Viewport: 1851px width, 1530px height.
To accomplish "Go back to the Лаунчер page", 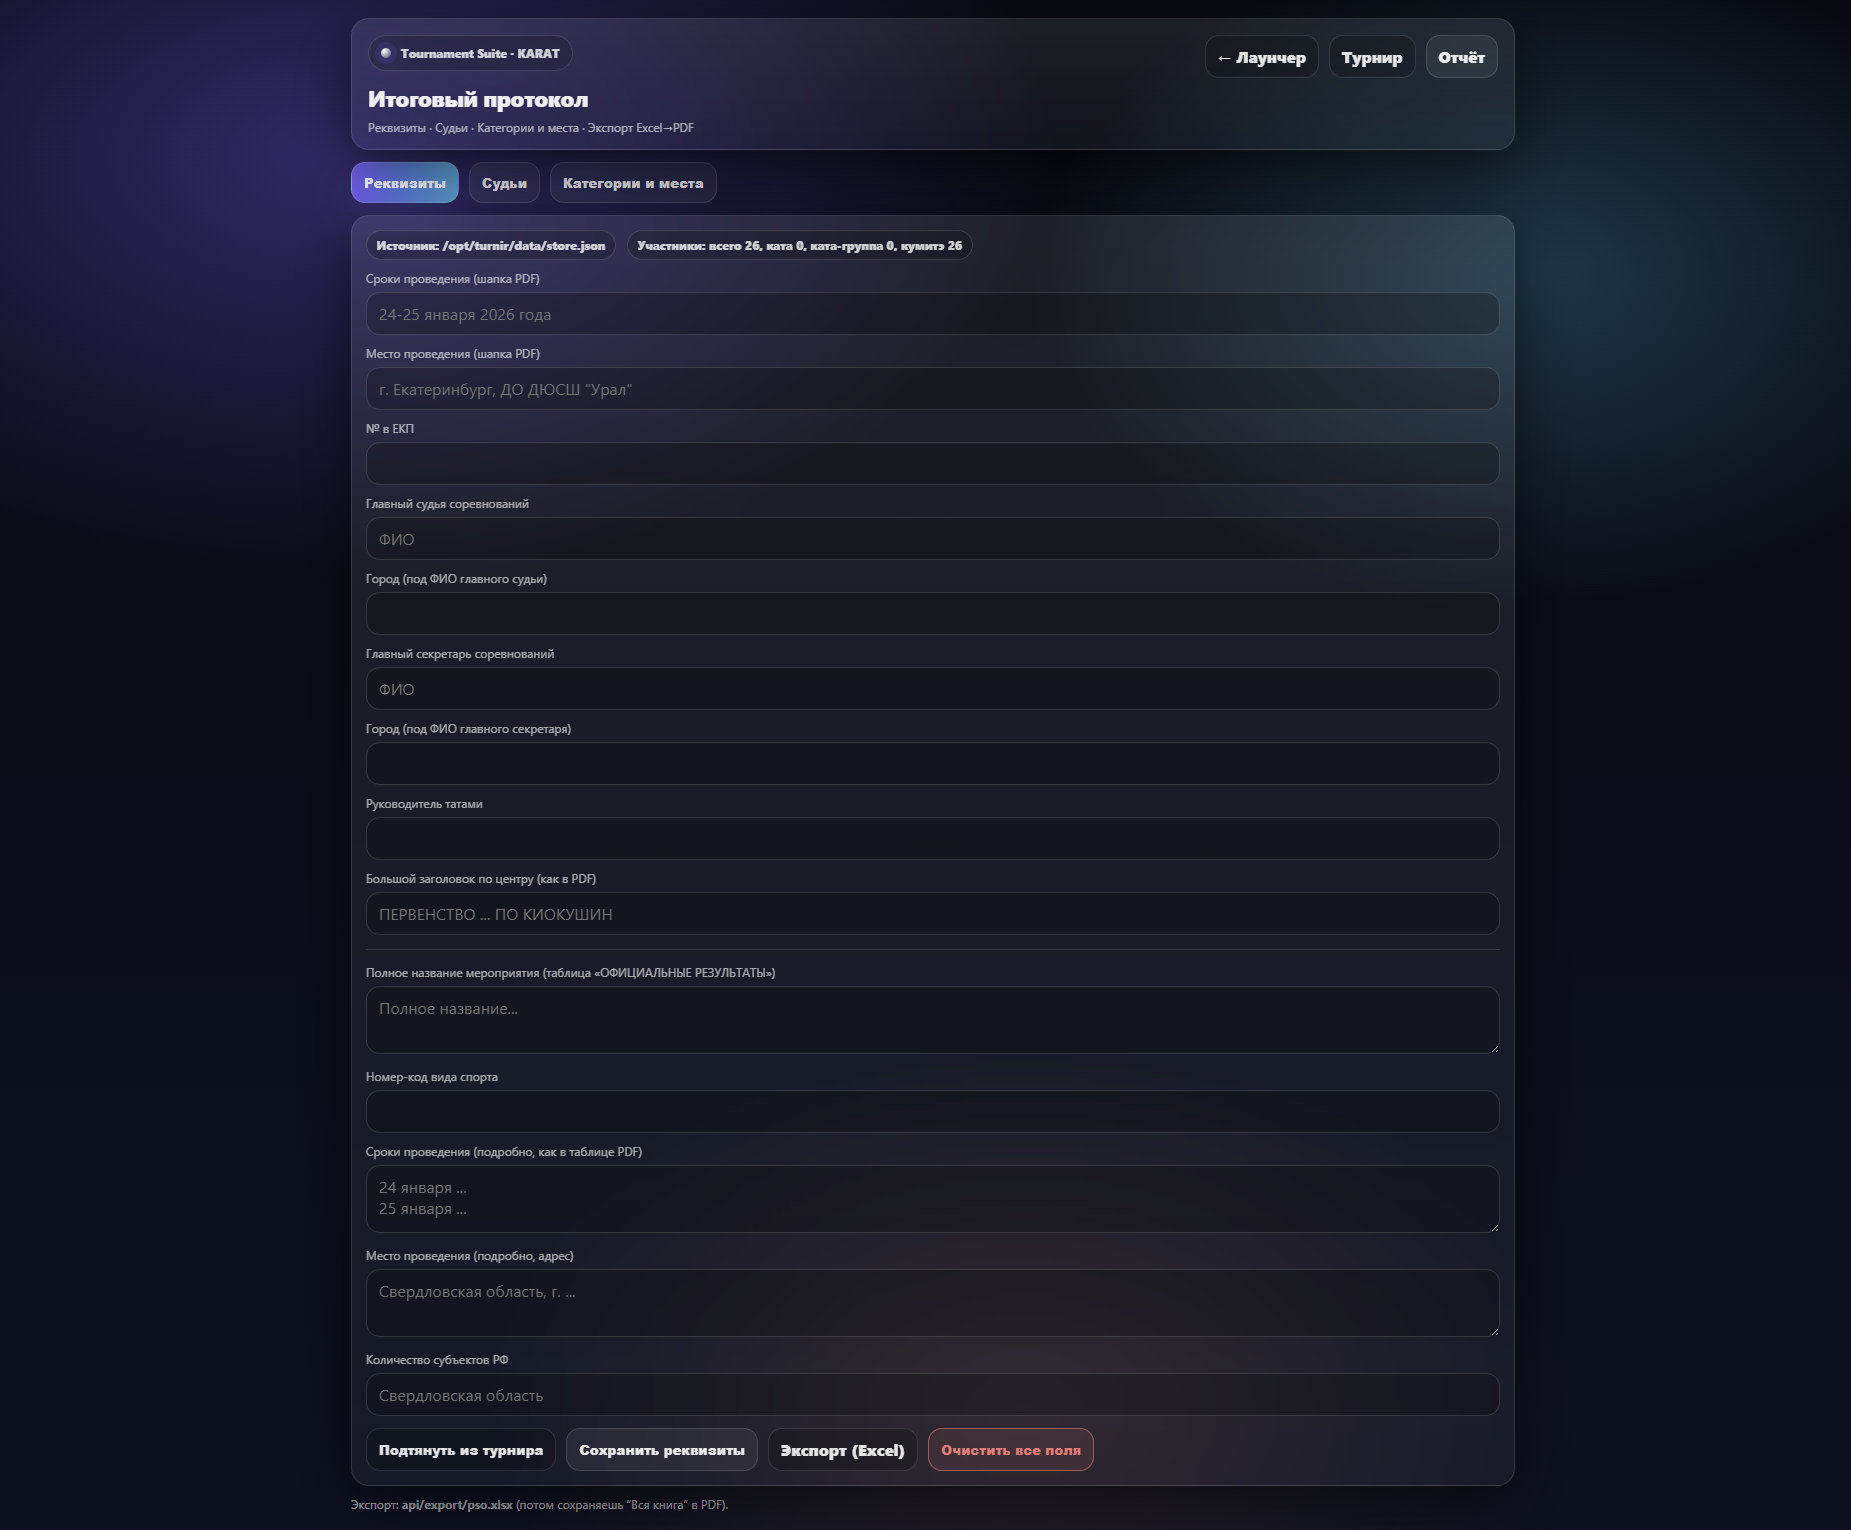I will [1261, 58].
